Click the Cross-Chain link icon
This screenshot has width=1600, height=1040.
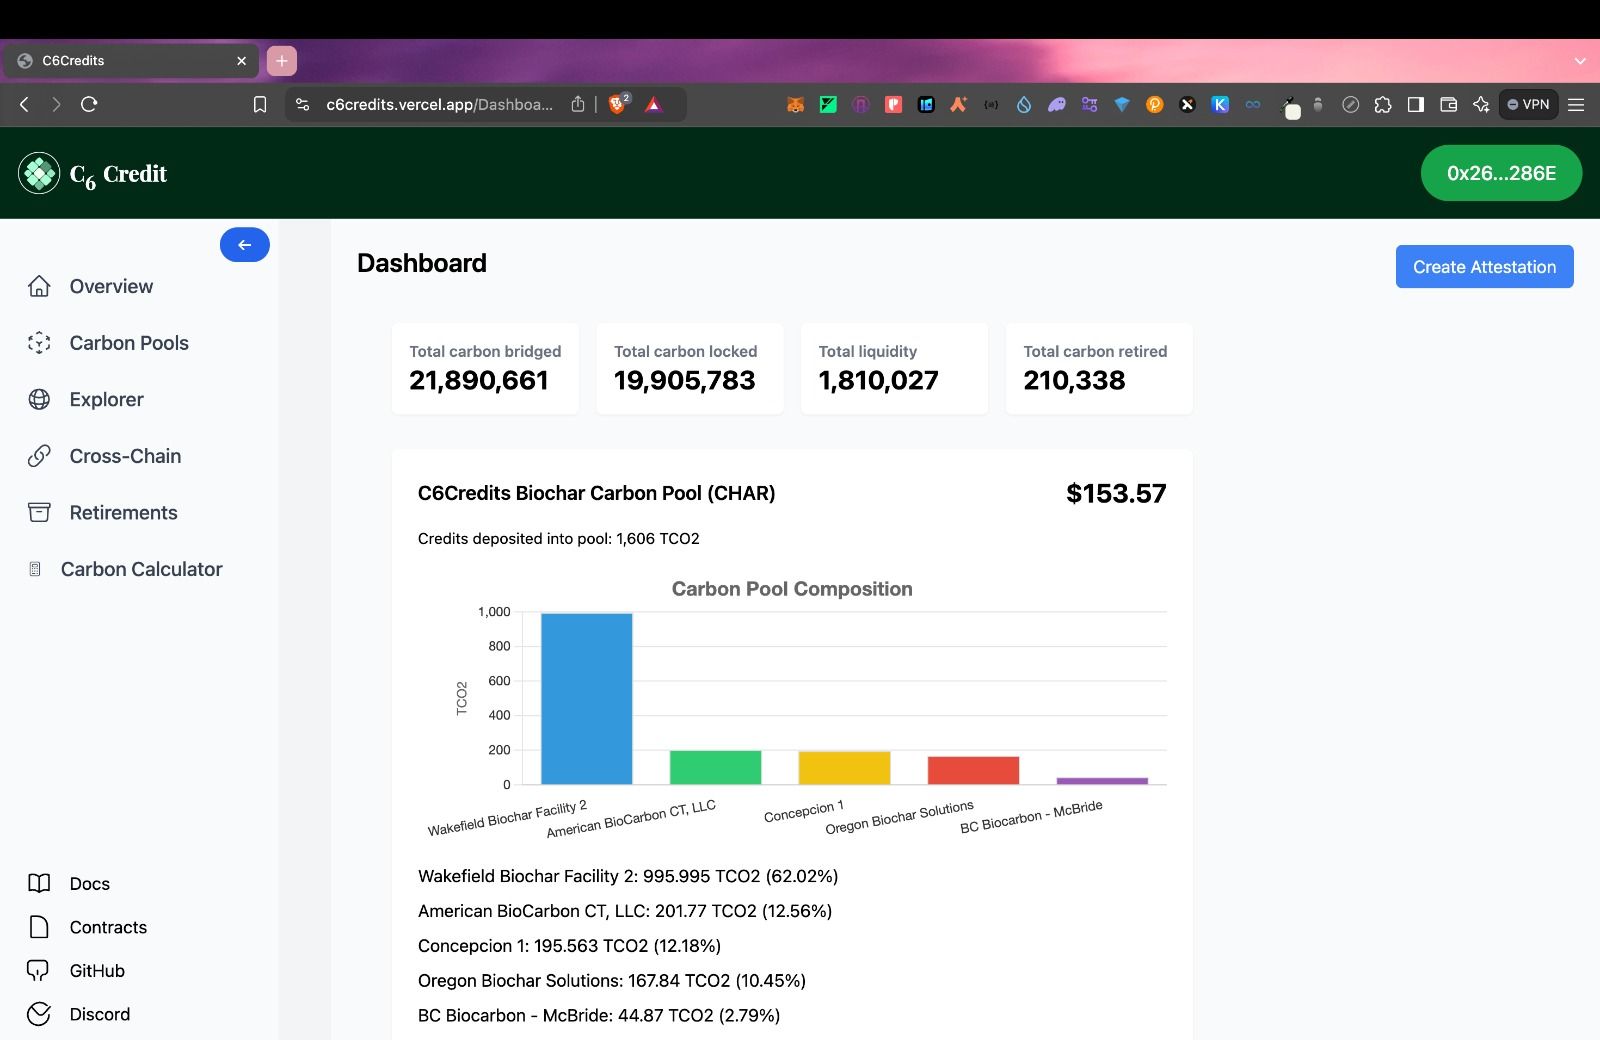(39, 456)
